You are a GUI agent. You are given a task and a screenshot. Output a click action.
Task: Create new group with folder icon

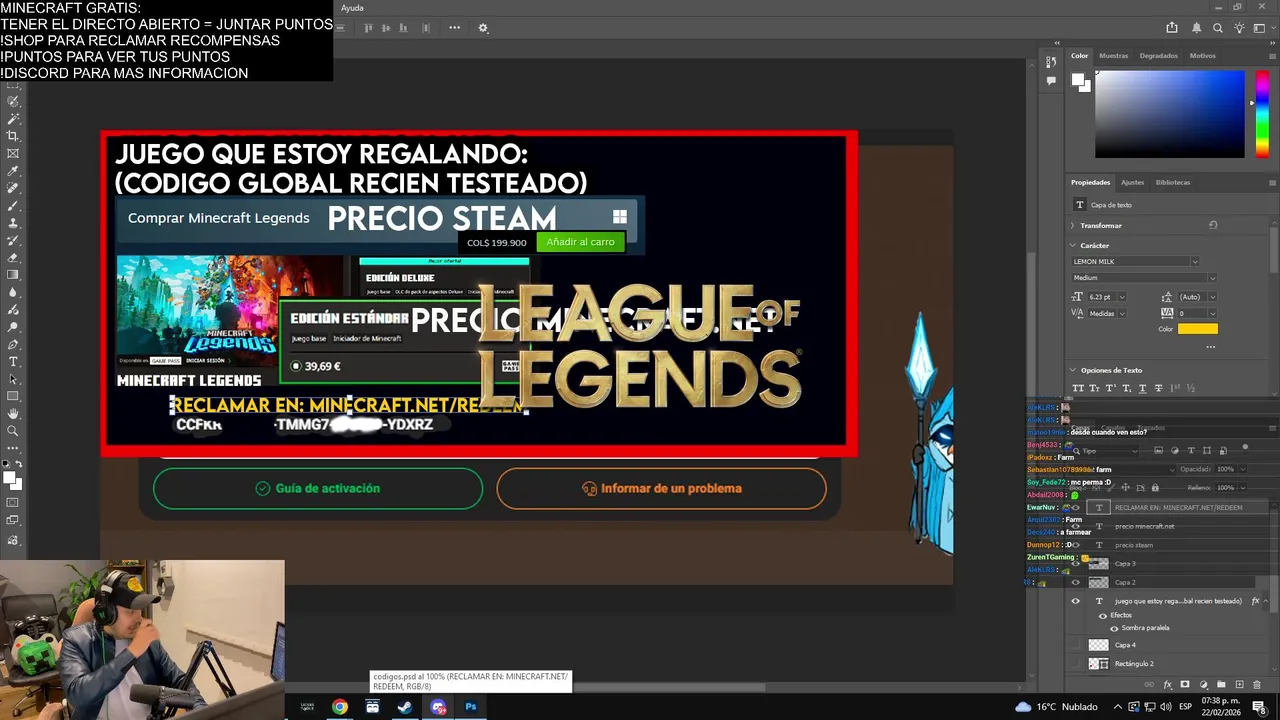1221,685
